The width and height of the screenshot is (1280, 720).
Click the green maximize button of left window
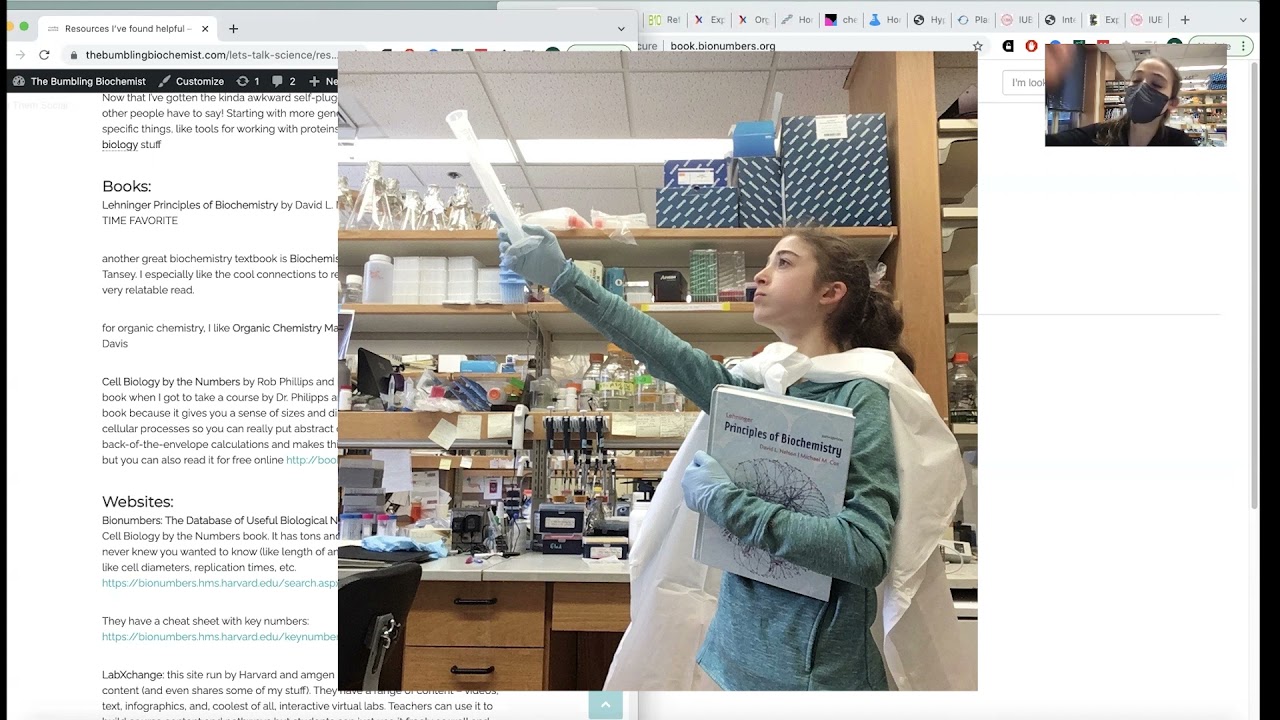24,26
